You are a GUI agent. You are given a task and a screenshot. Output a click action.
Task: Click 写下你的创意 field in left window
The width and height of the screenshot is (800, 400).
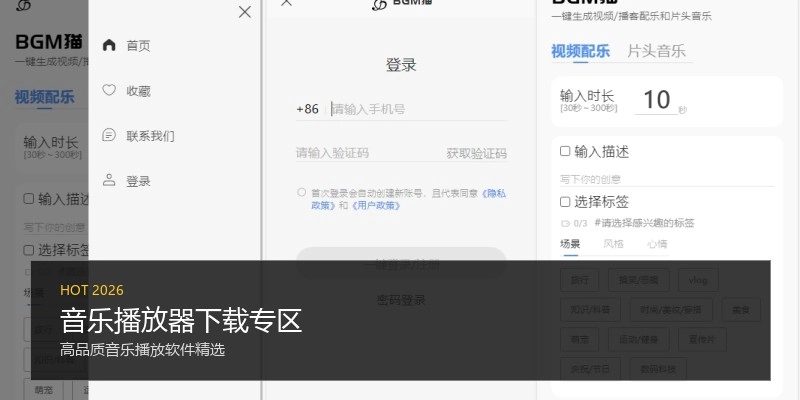click(x=55, y=227)
